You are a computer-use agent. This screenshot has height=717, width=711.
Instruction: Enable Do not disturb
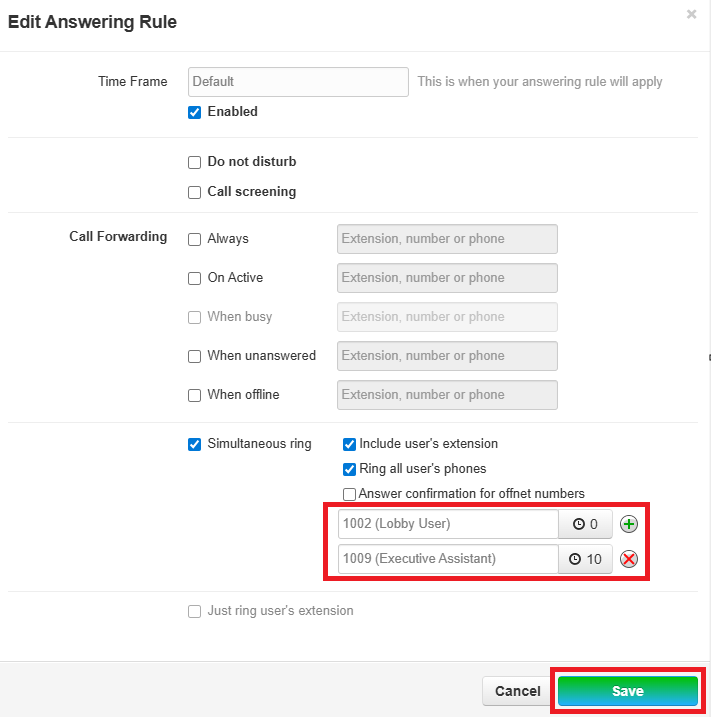coord(195,162)
